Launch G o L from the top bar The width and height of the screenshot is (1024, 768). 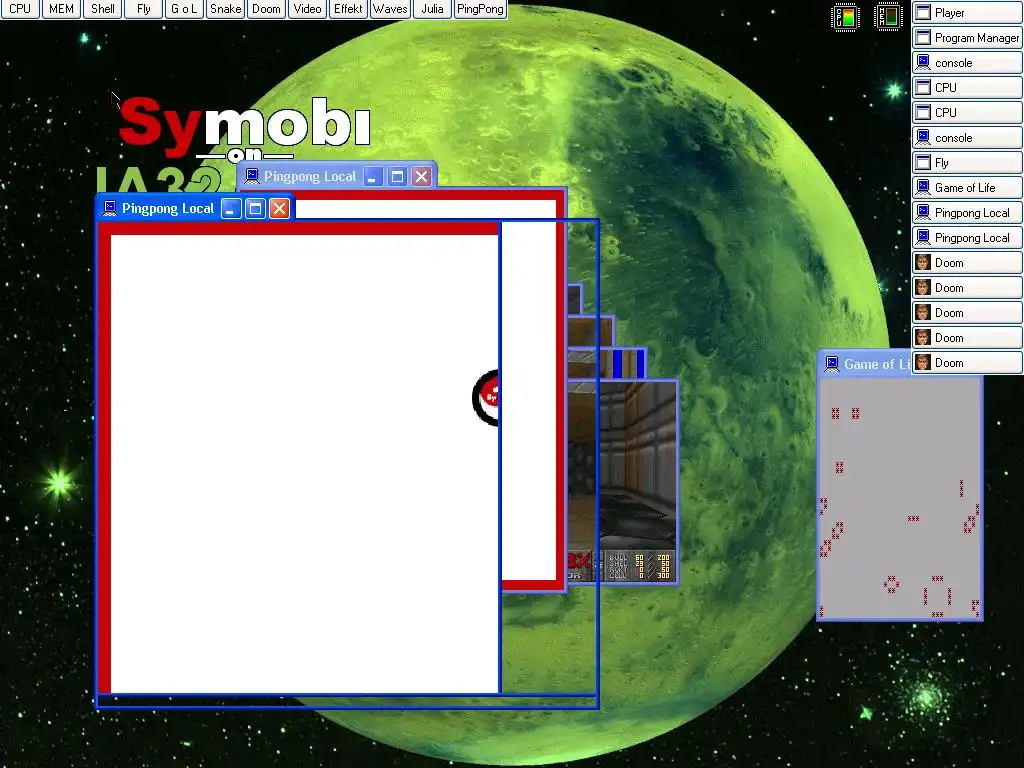[184, 9]
